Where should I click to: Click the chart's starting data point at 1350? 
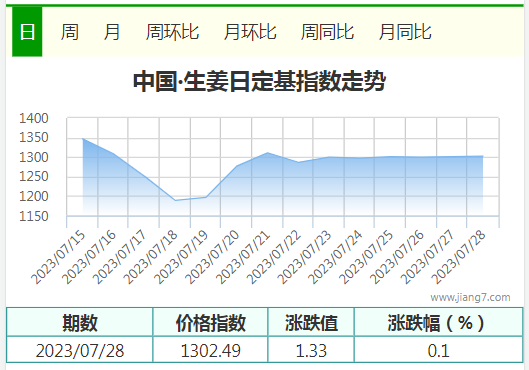coord(83,138)
